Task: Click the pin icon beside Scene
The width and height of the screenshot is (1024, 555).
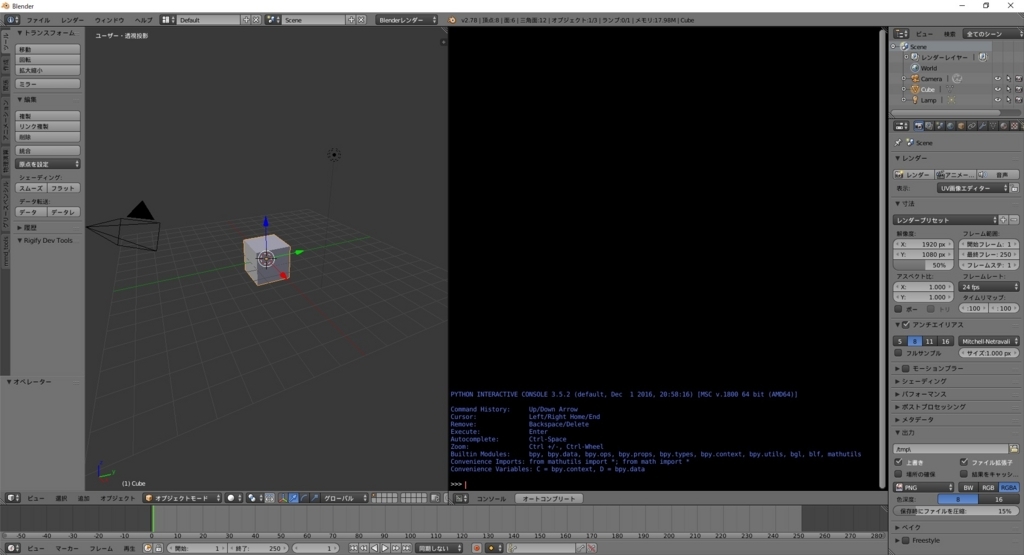Action: click(898, 142)
